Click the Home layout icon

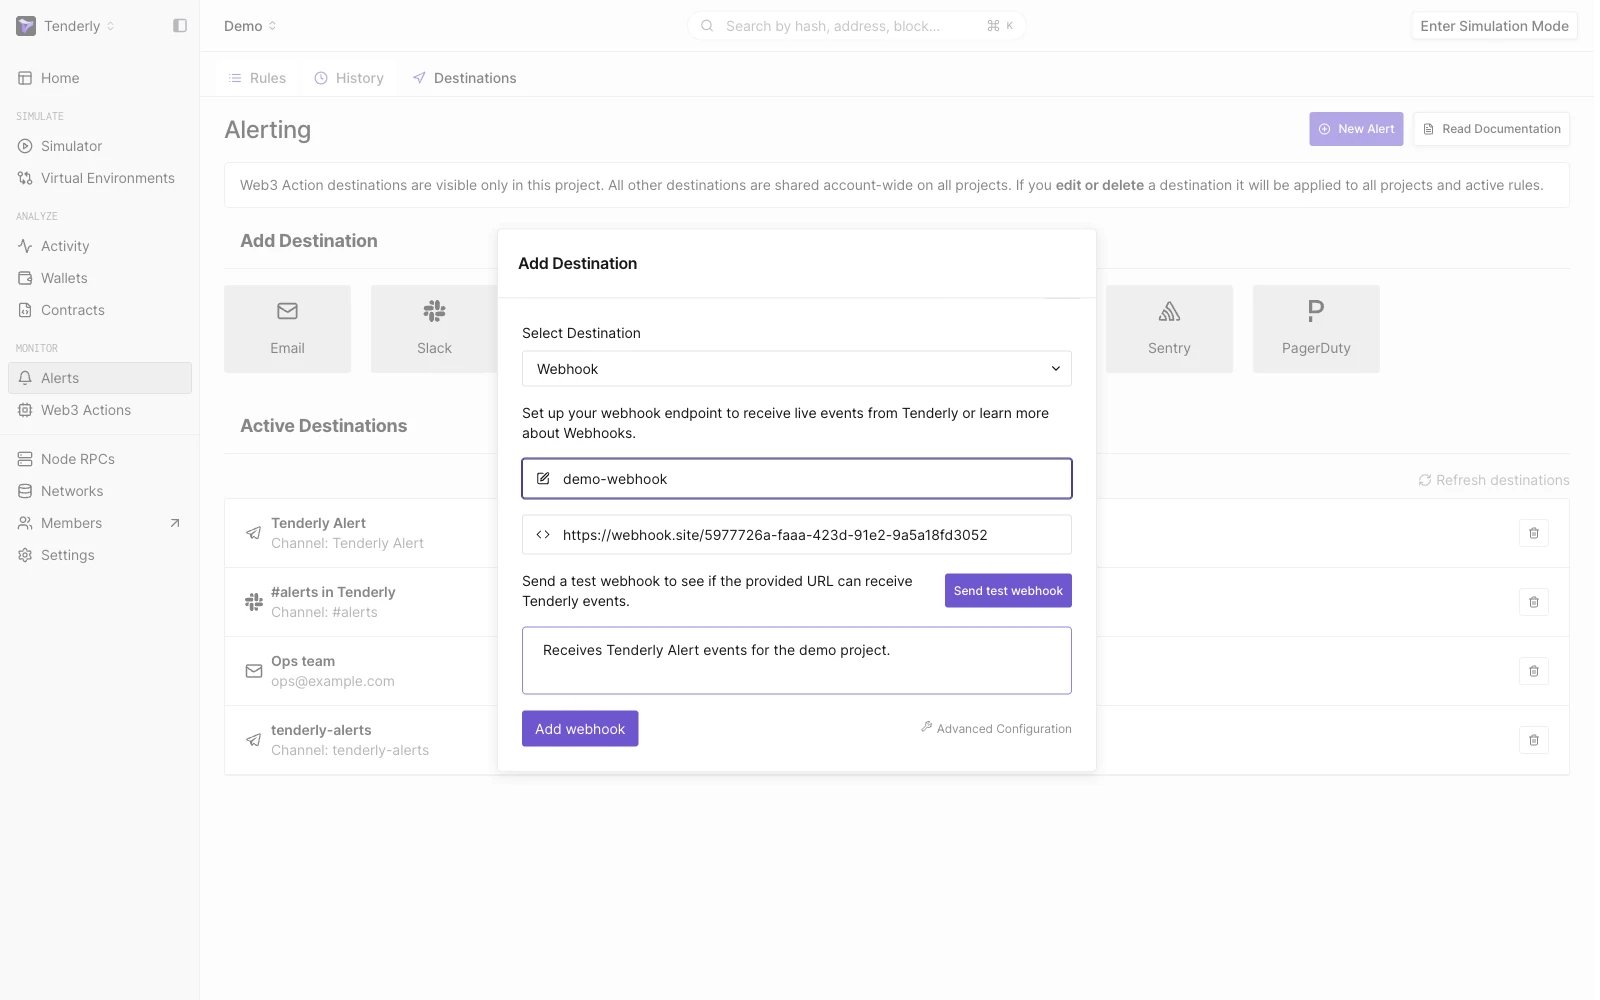pos(25,78)
